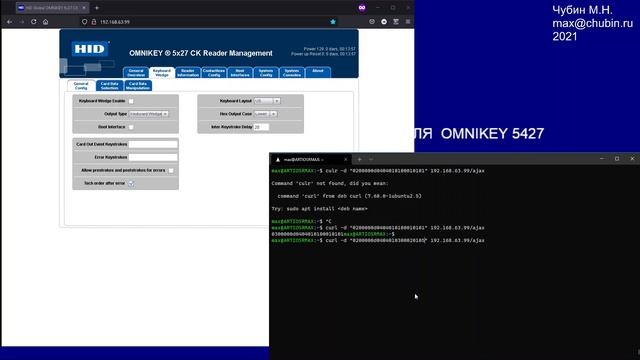Open the About tab

point(318,73)
